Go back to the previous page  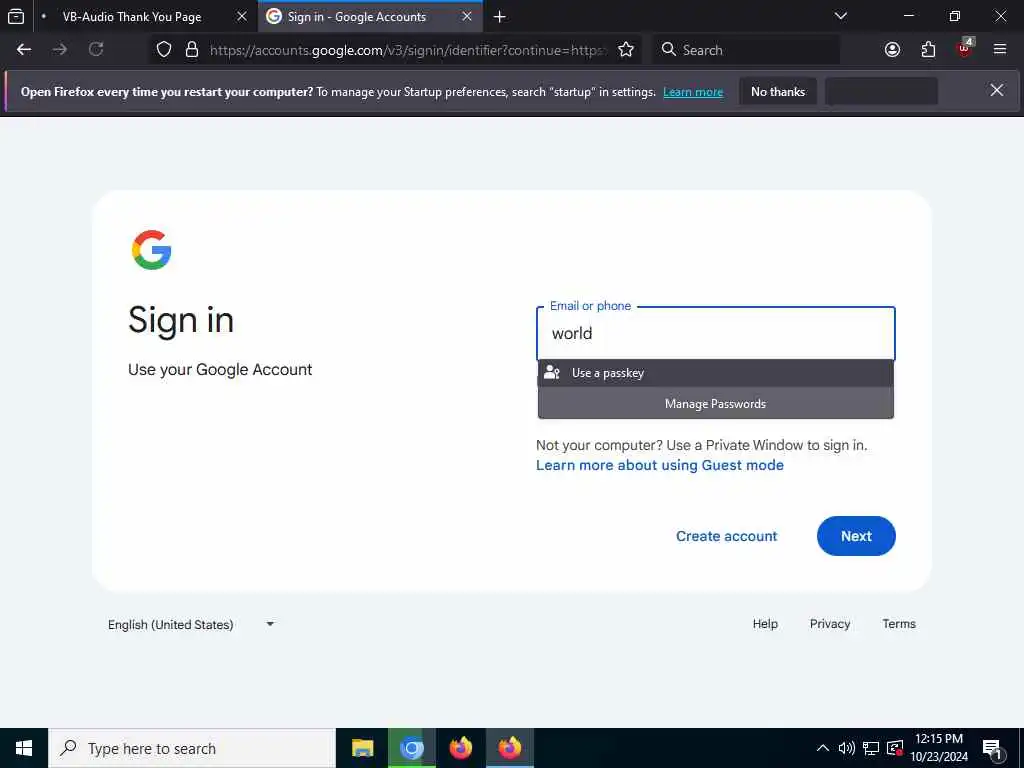[x=24, y=50]
